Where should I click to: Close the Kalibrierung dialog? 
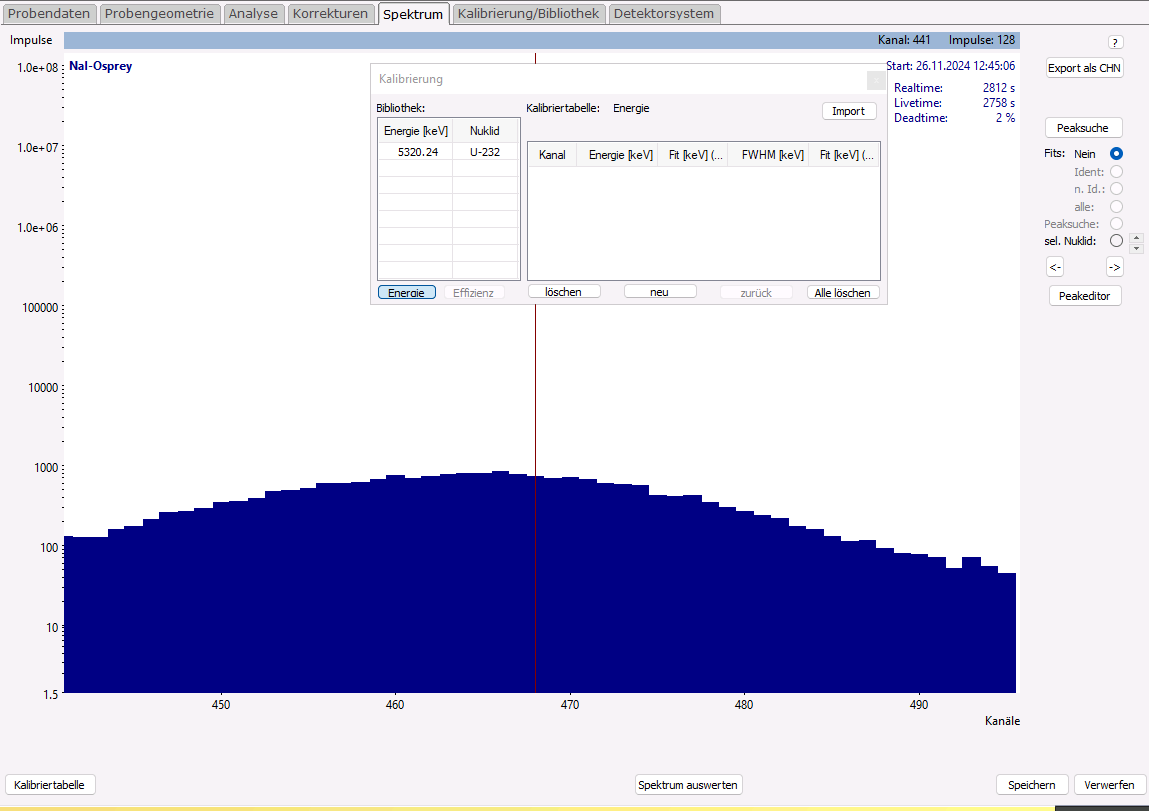pos(875,80)
